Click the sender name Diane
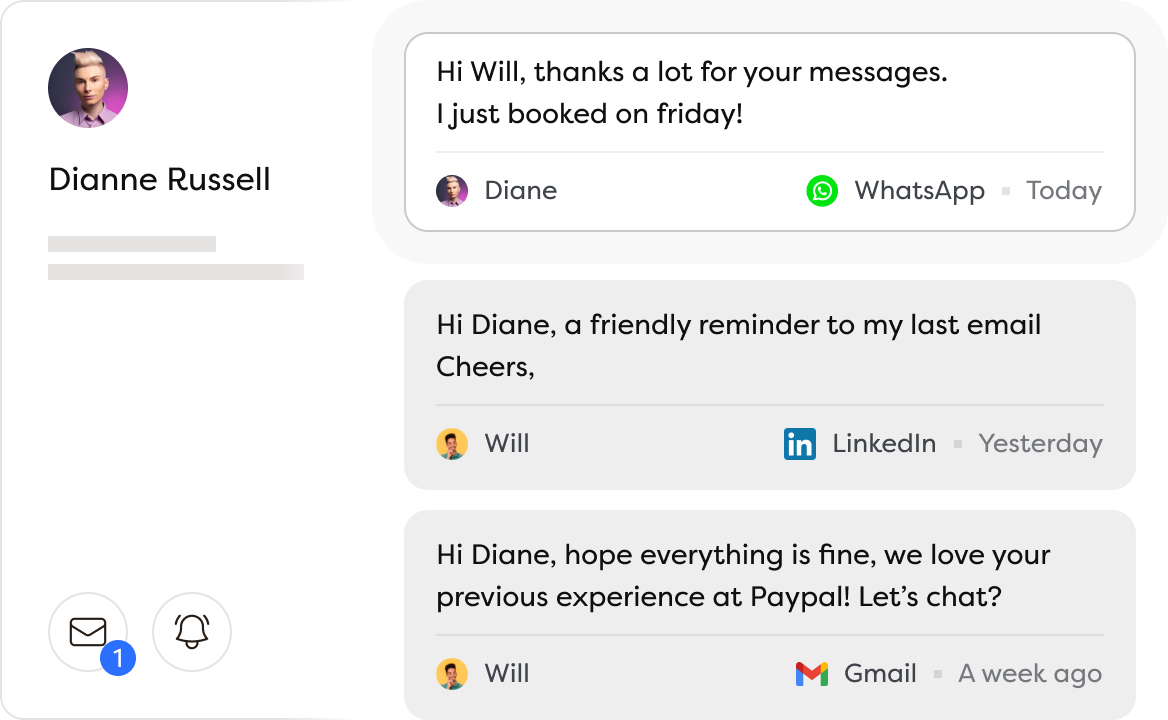1168x720 pixels. (x=520, y=190)
